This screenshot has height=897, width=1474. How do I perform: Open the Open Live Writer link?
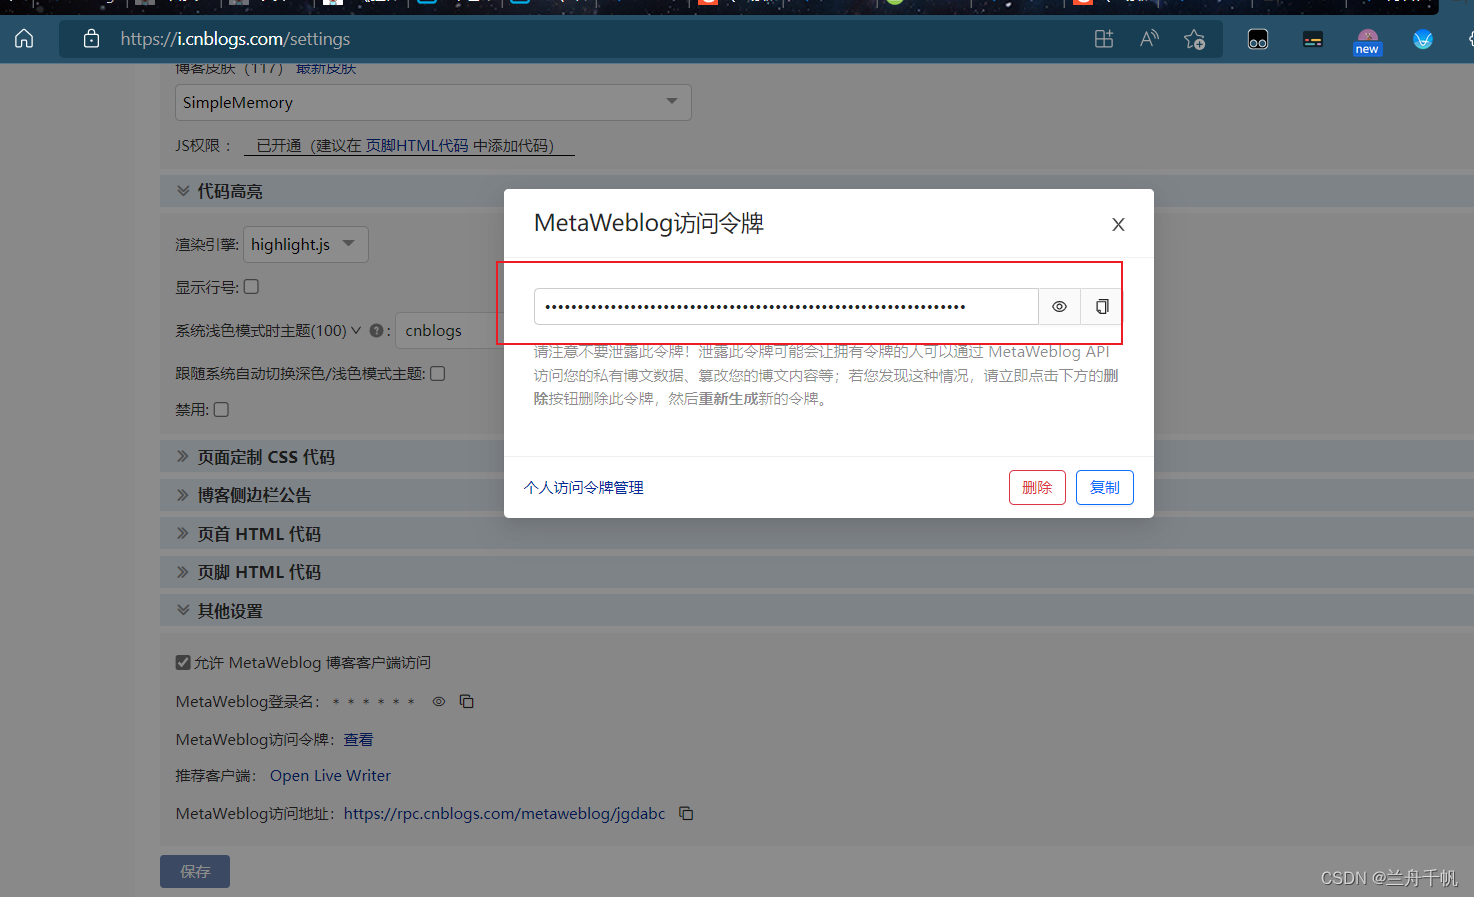pos(330,776)
